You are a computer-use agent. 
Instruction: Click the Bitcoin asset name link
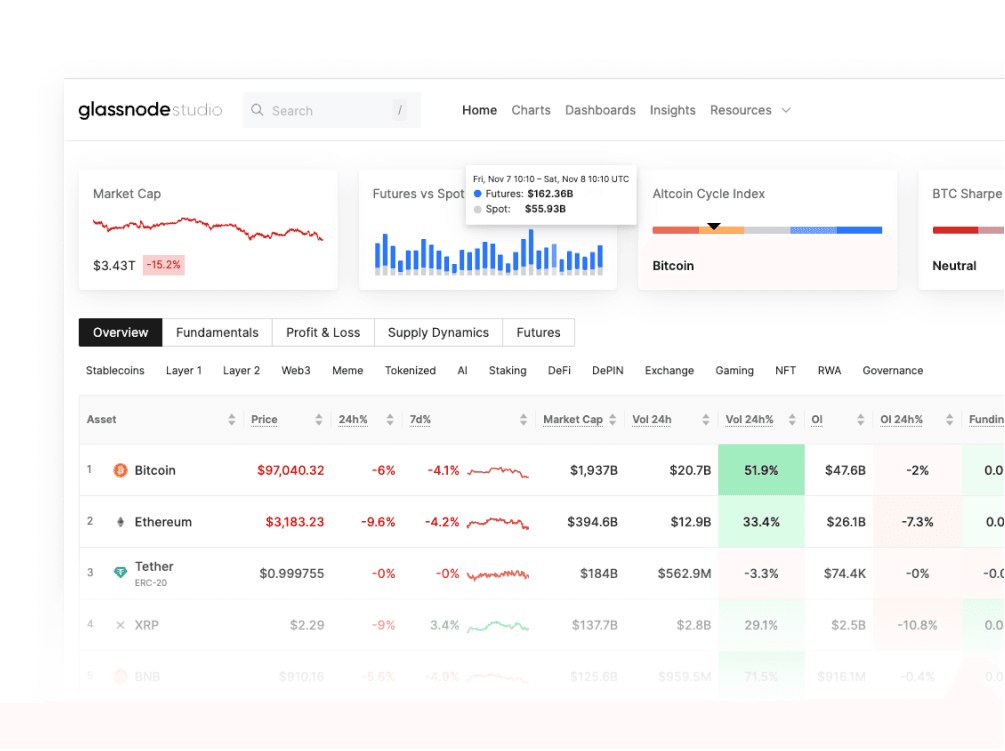(x=156, y=469)
